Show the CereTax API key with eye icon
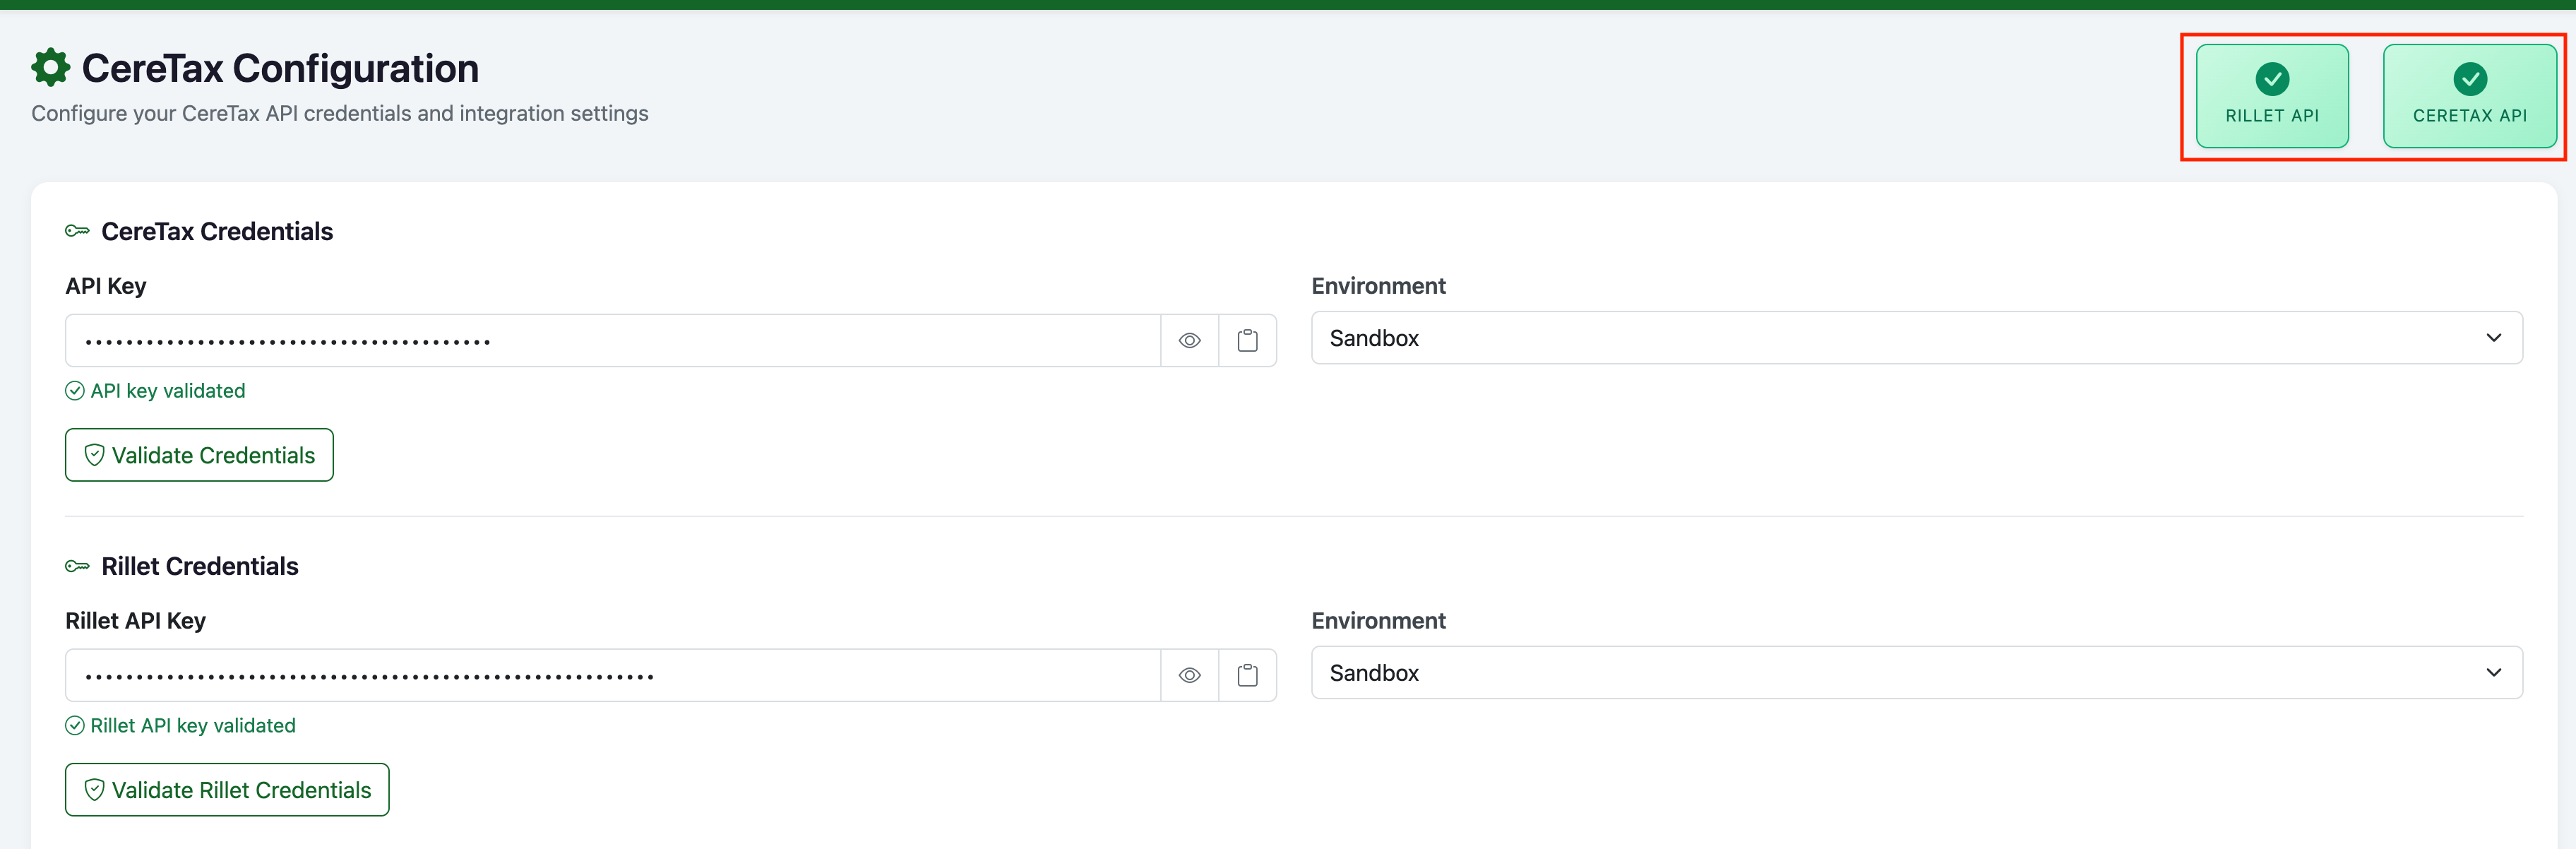This screenshot has height=849, width=2576. point(1189,341)
